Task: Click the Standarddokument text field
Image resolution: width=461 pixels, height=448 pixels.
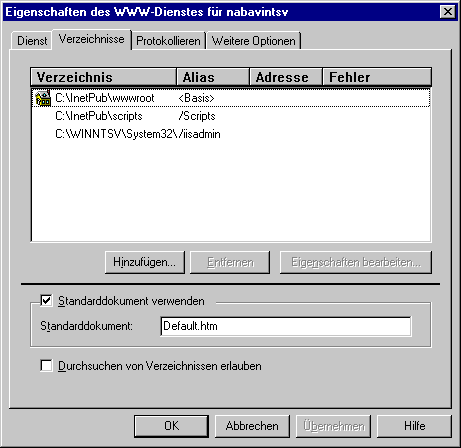Action: 286,326
